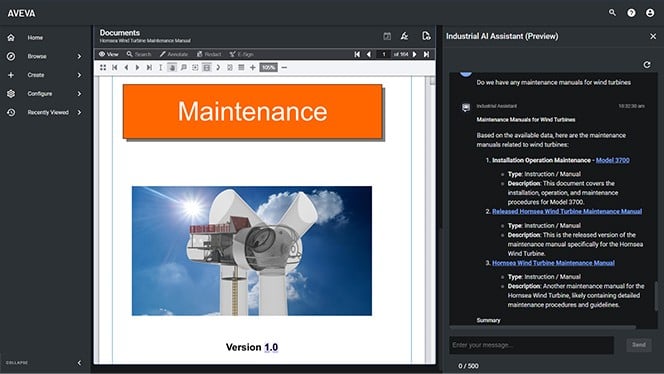The width and height of the screenshot is (664, 374).
Task: Click the thumbnails grid icon in the viewer toolbar
Action: click(103, 67)
